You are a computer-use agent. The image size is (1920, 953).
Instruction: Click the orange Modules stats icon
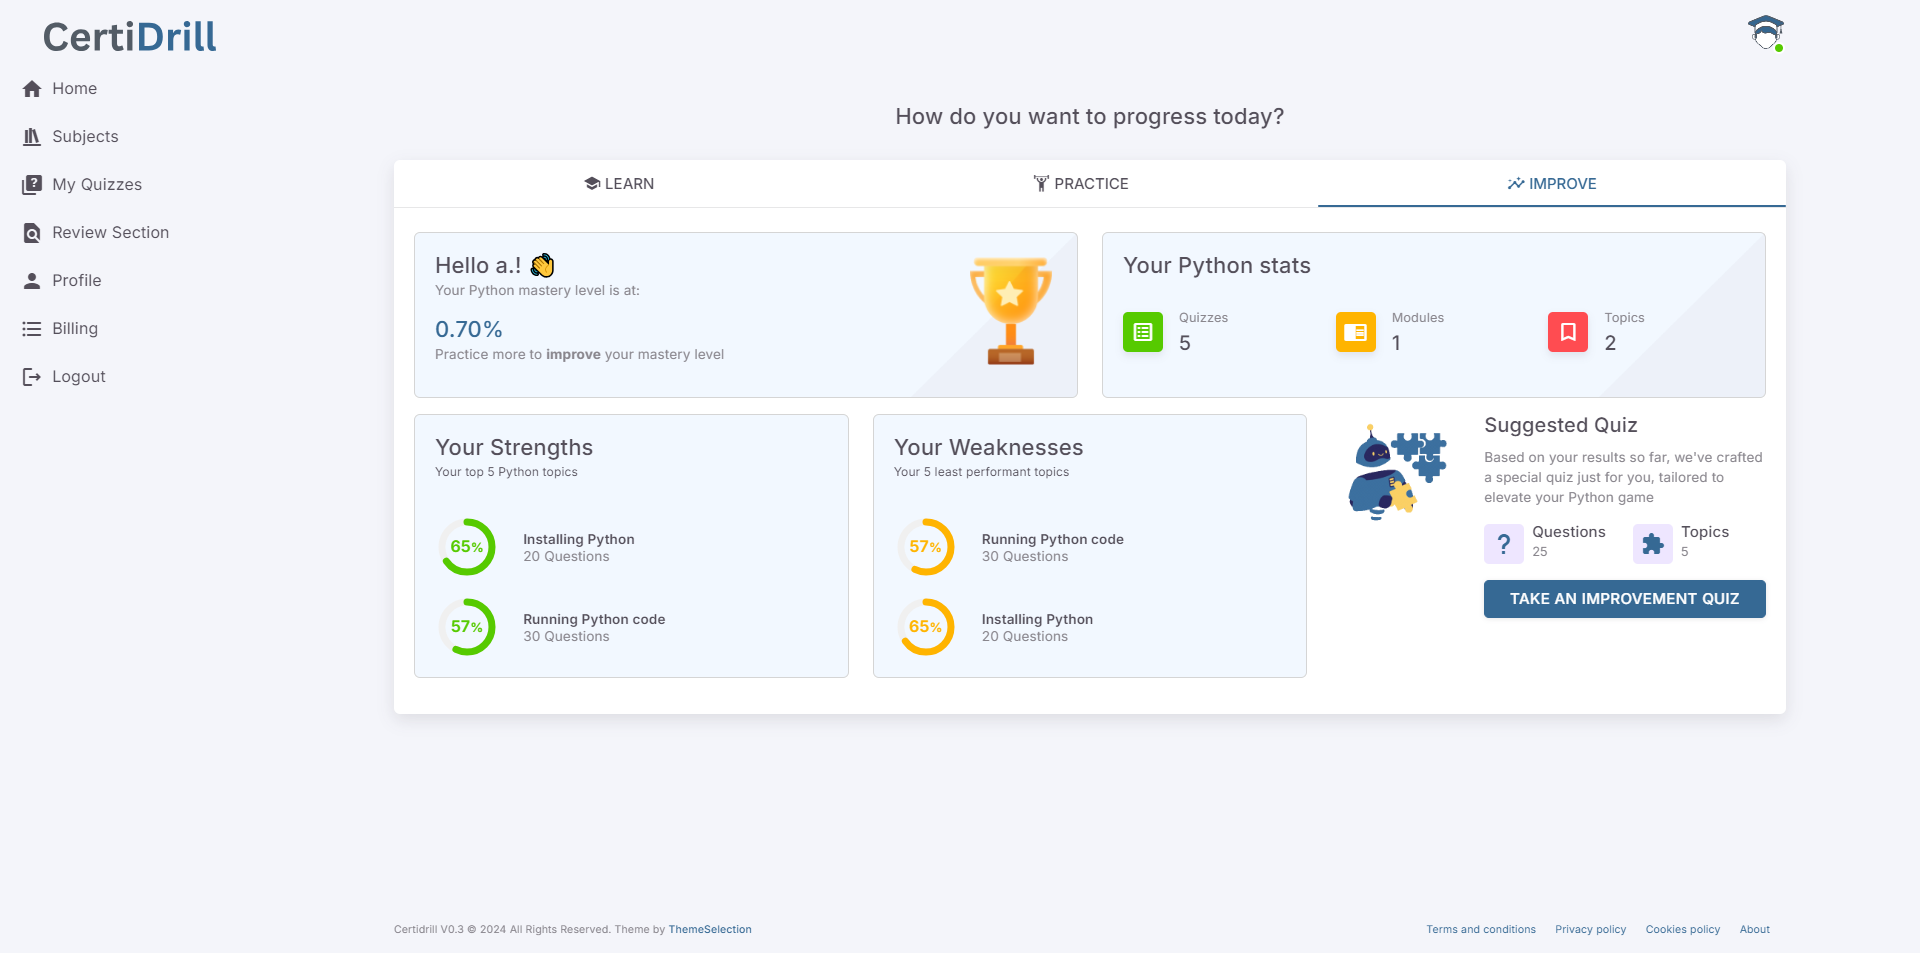click(1356, 332)
